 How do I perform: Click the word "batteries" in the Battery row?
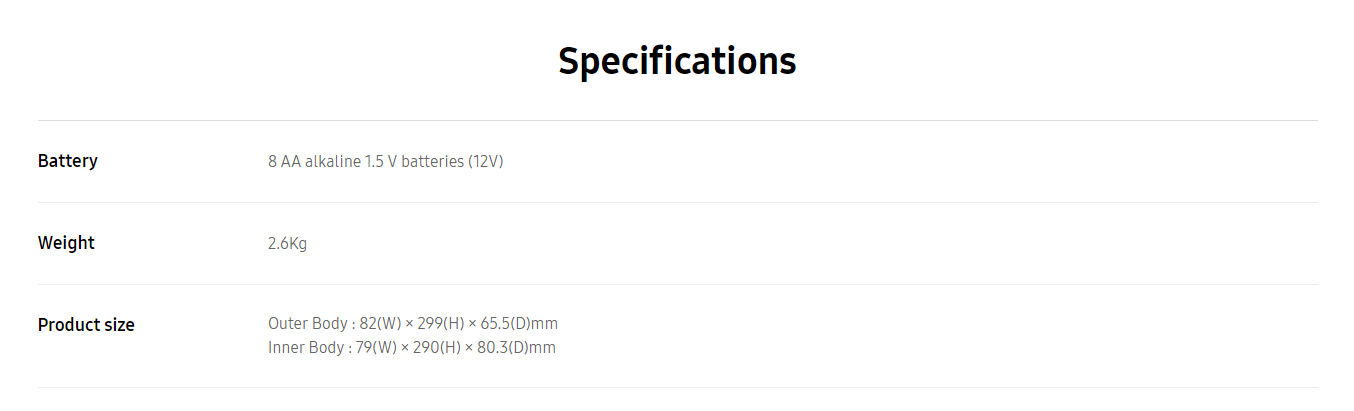click(432, 161)
